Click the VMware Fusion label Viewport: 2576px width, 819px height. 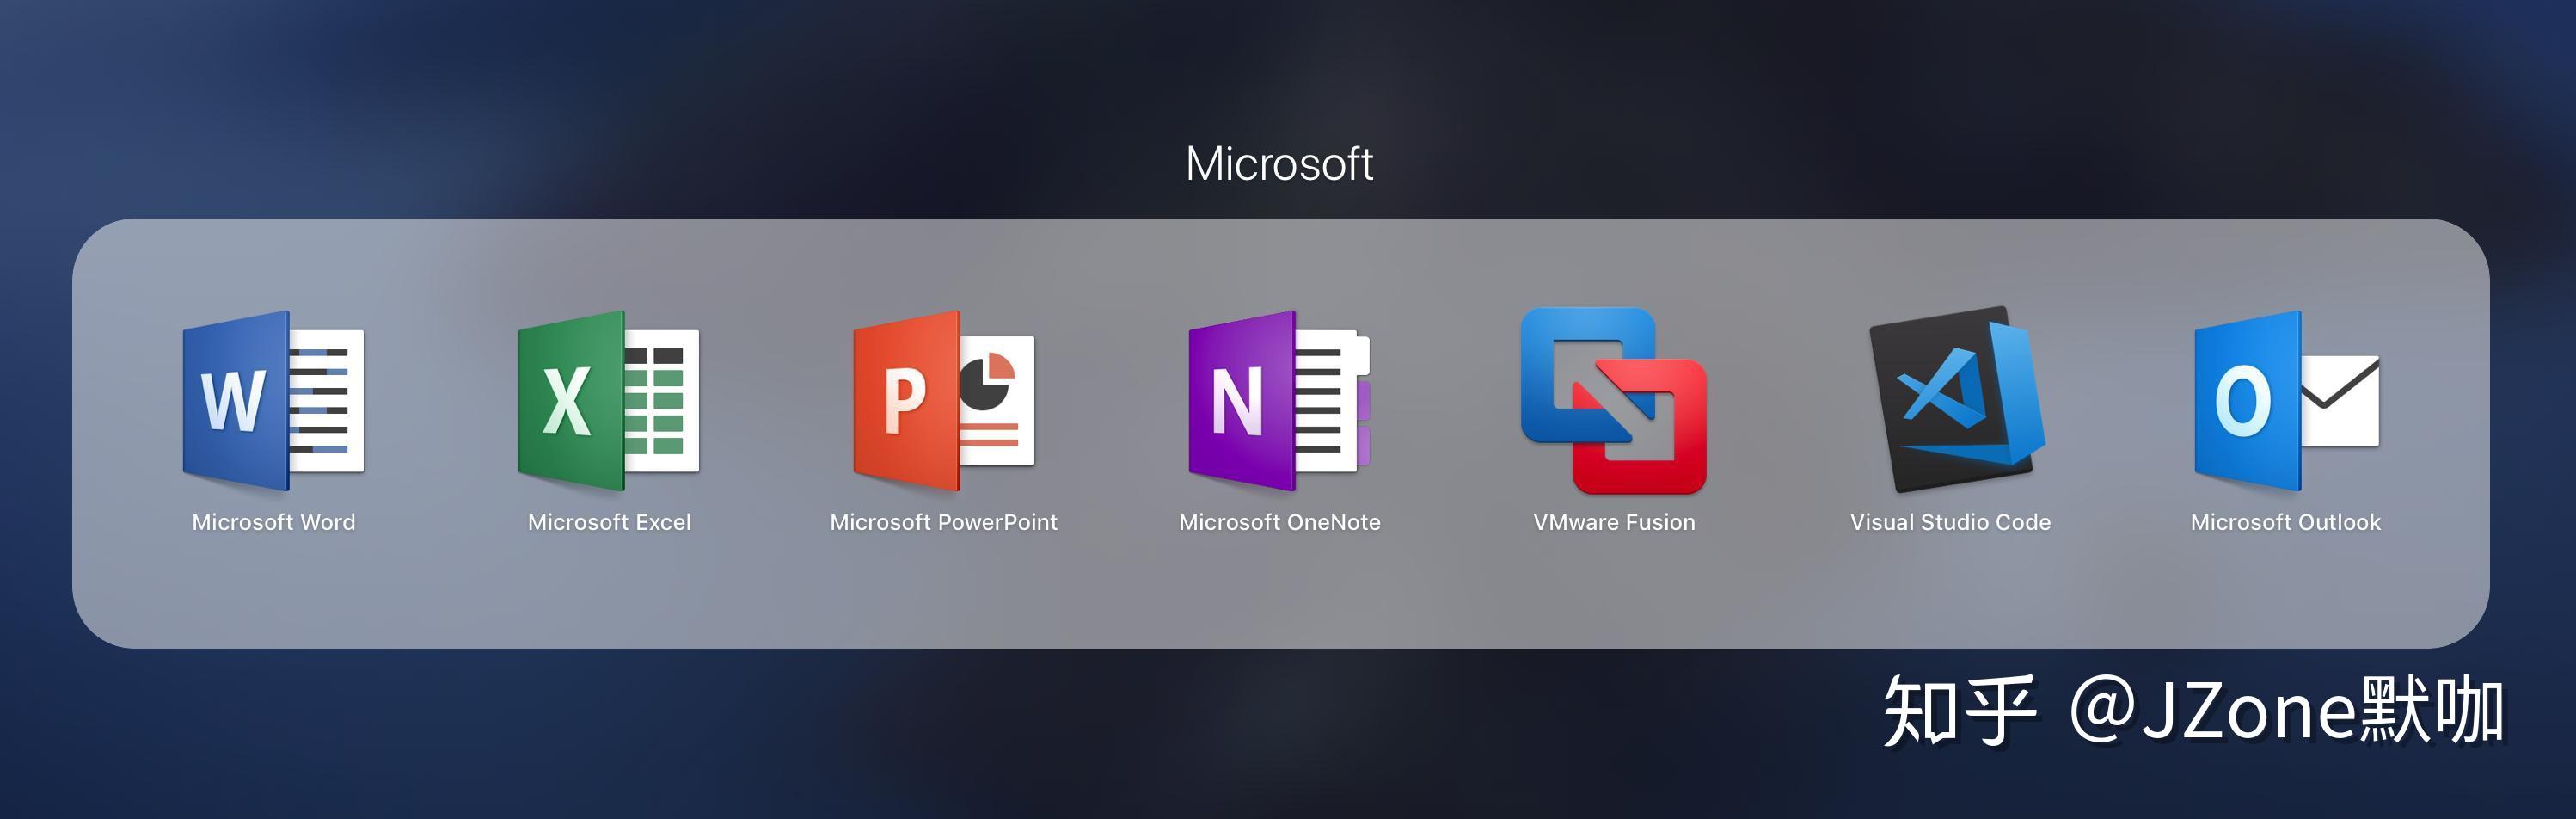(1614, 521)
